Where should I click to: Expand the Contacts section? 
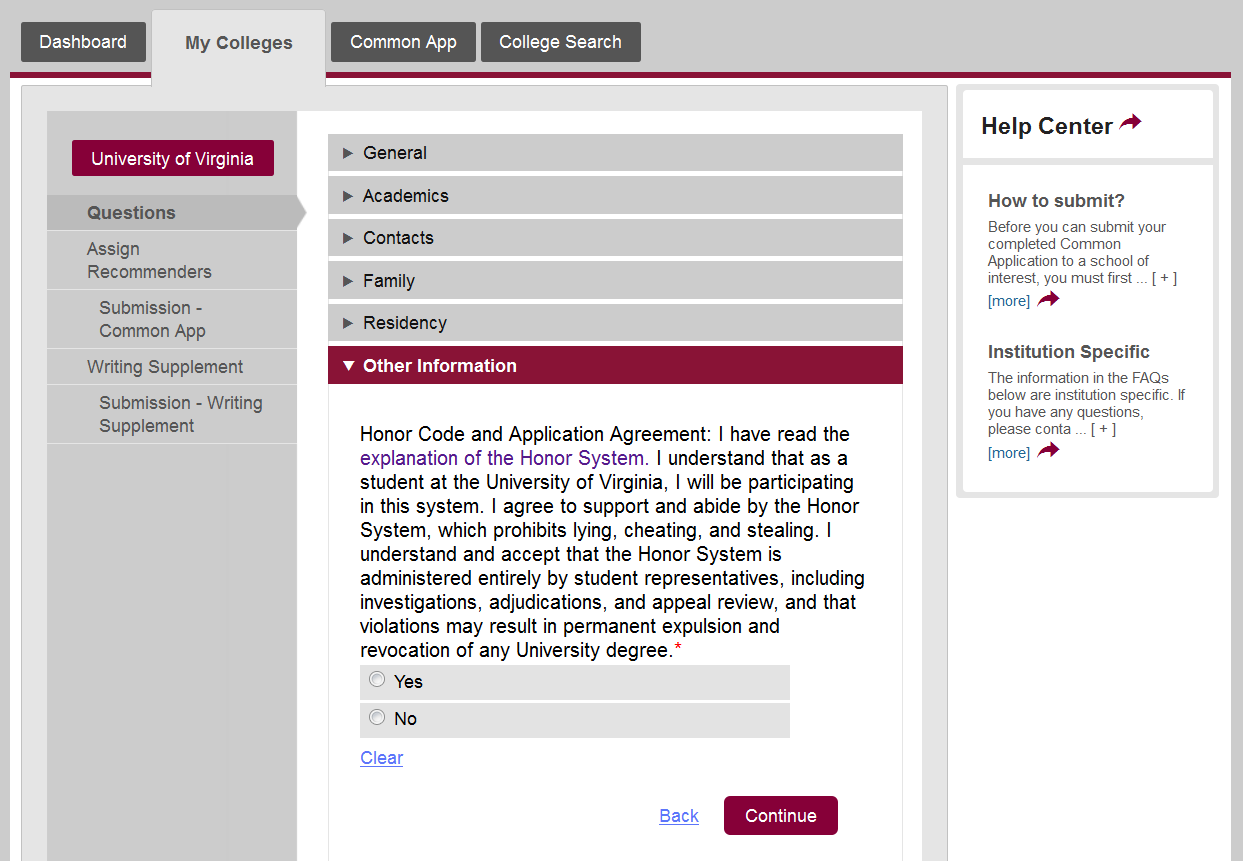pos(615,238)
